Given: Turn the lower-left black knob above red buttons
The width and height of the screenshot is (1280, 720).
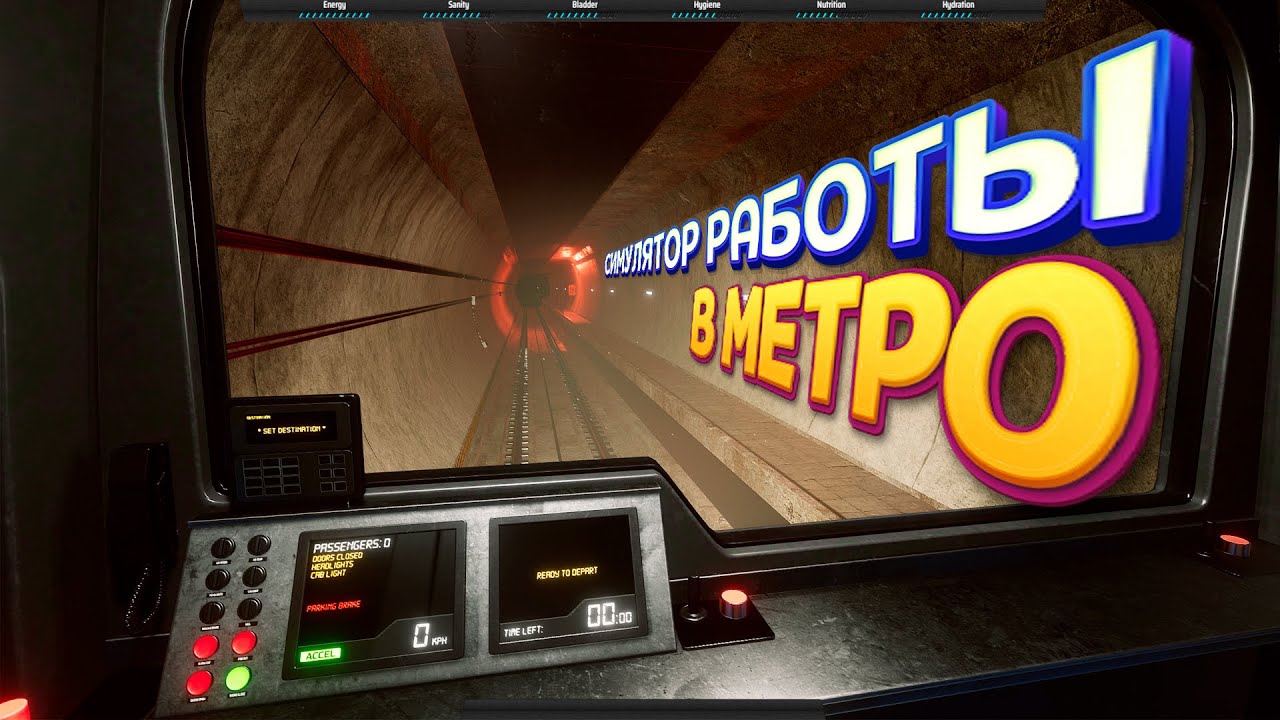Looking at the screenshot, I should click(x=211, y=611).
